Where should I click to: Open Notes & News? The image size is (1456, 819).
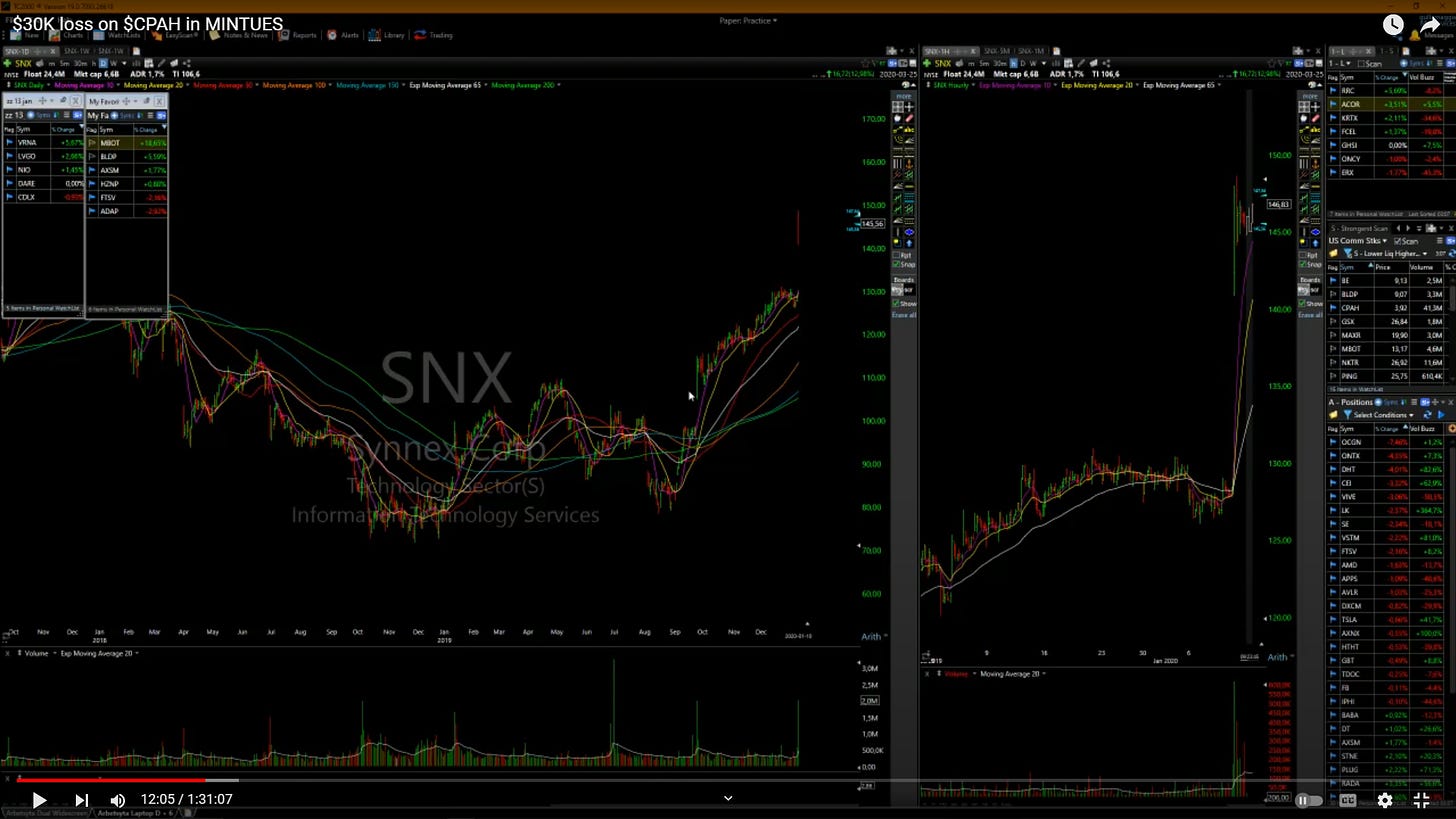tap(239, 35)
